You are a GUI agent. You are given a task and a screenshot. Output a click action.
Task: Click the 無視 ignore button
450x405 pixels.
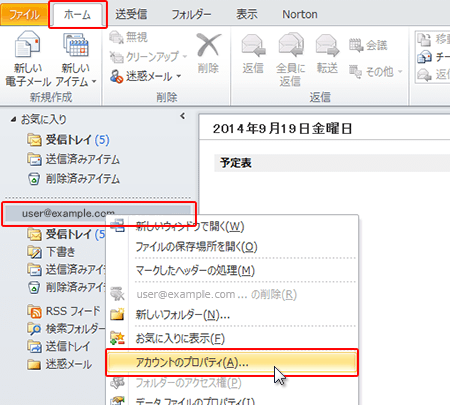(129, 37)
